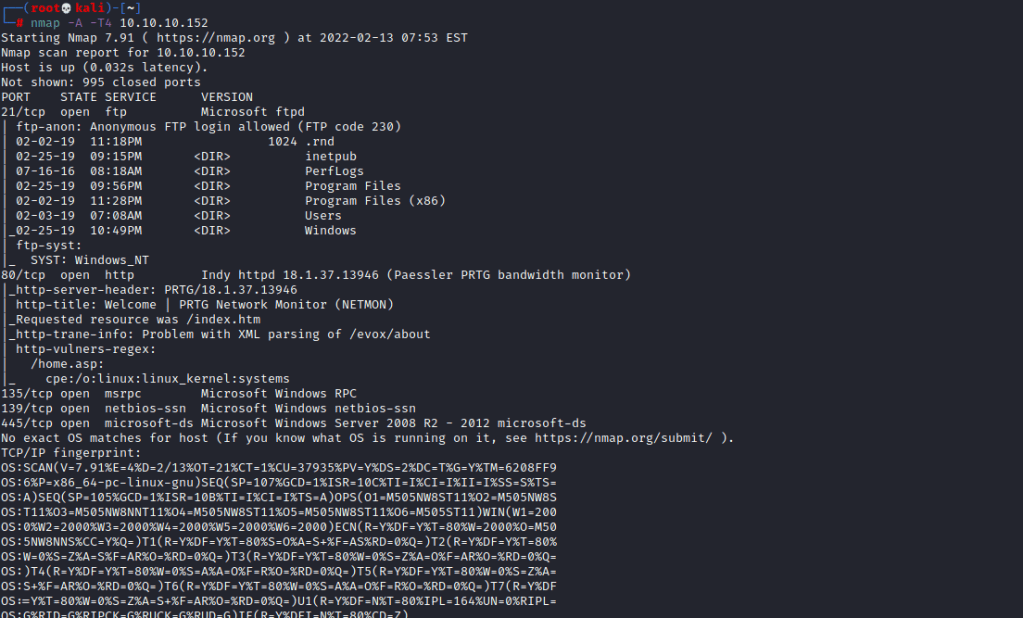Click the VERSION column header

coord(226,97)
